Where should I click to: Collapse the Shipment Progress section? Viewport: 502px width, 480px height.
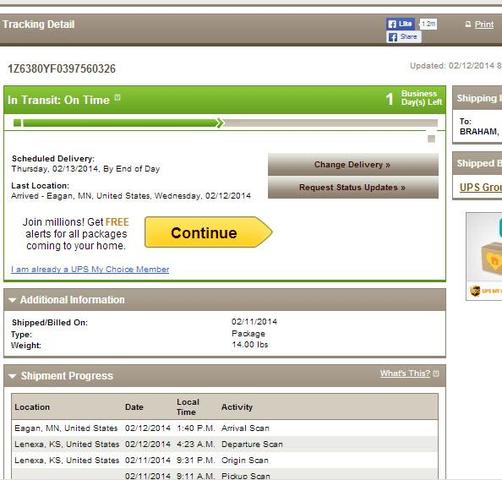click(x=12, y=376)
